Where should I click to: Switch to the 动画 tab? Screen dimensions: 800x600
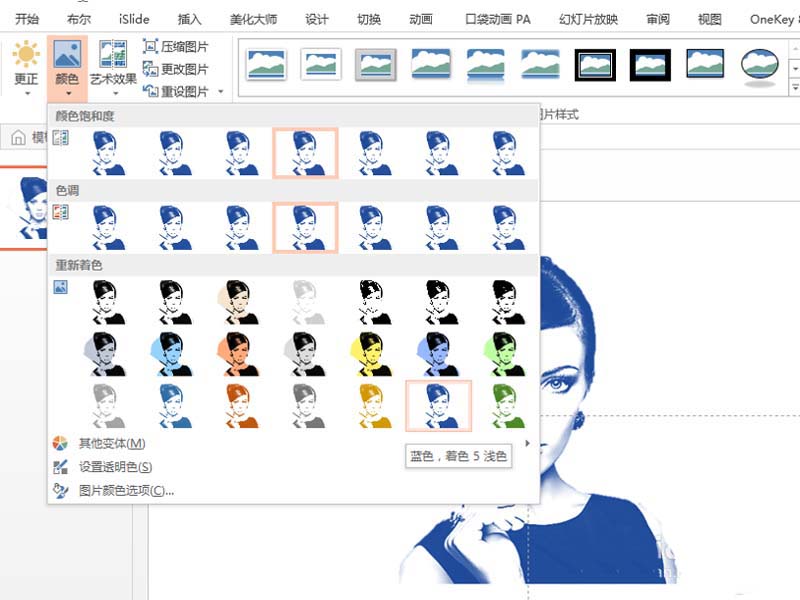click(x=421, y=19)
